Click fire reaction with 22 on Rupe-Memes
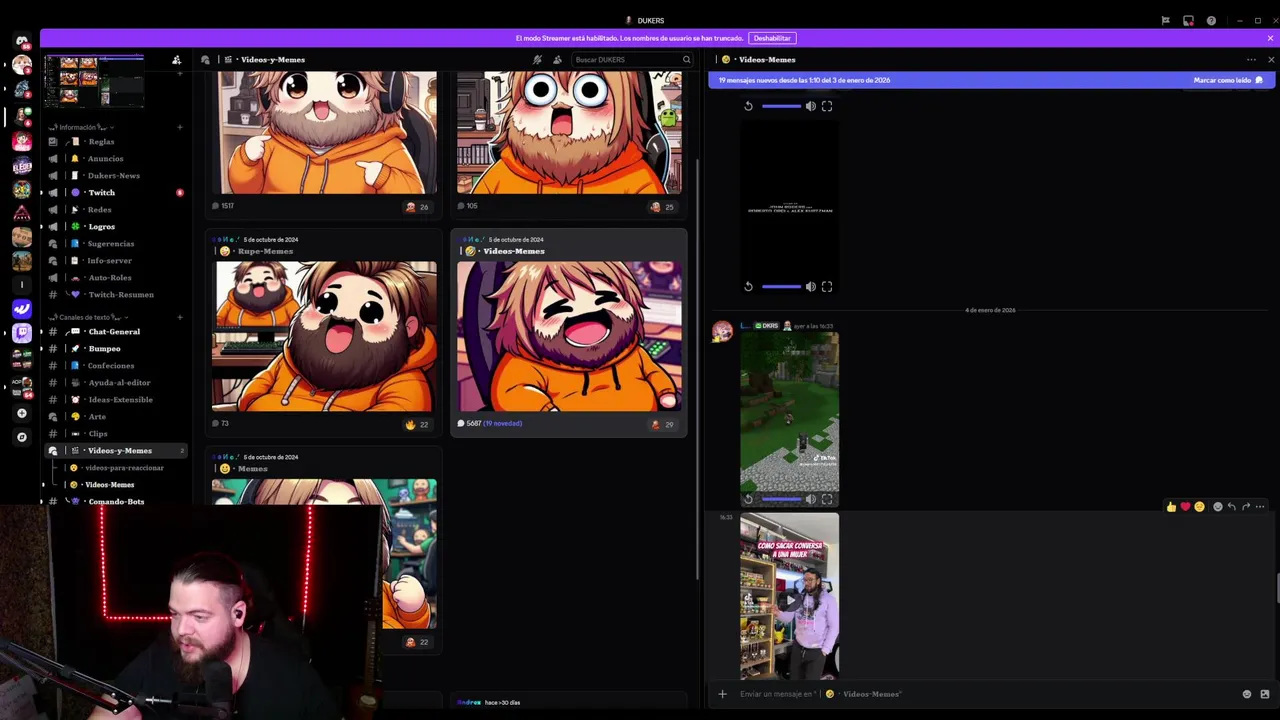 point(418,424)
